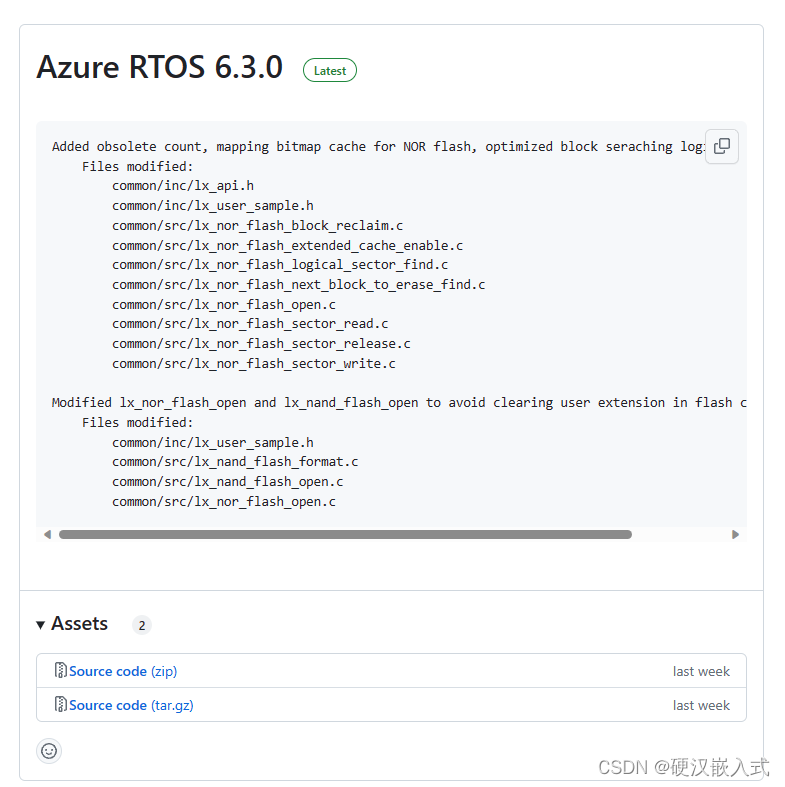Click the Latest badge

330,71
